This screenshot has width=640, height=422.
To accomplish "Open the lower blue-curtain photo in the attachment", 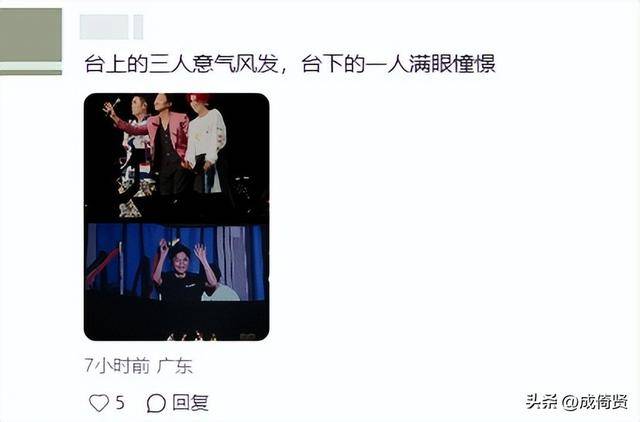I will click(x=176, y=282).
